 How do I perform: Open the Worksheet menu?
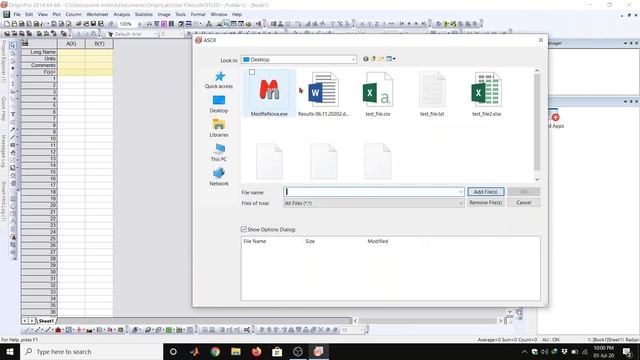(97, 14)
